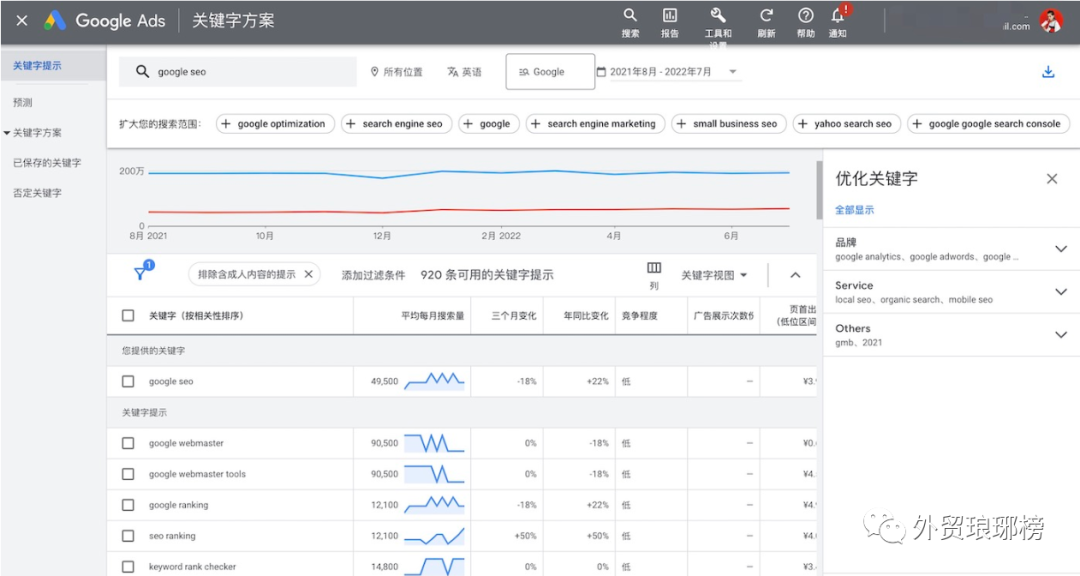Remove the 排除含成人内容的提示 filter chip
Screen dimensions: 1080x576
pos(309,274)
